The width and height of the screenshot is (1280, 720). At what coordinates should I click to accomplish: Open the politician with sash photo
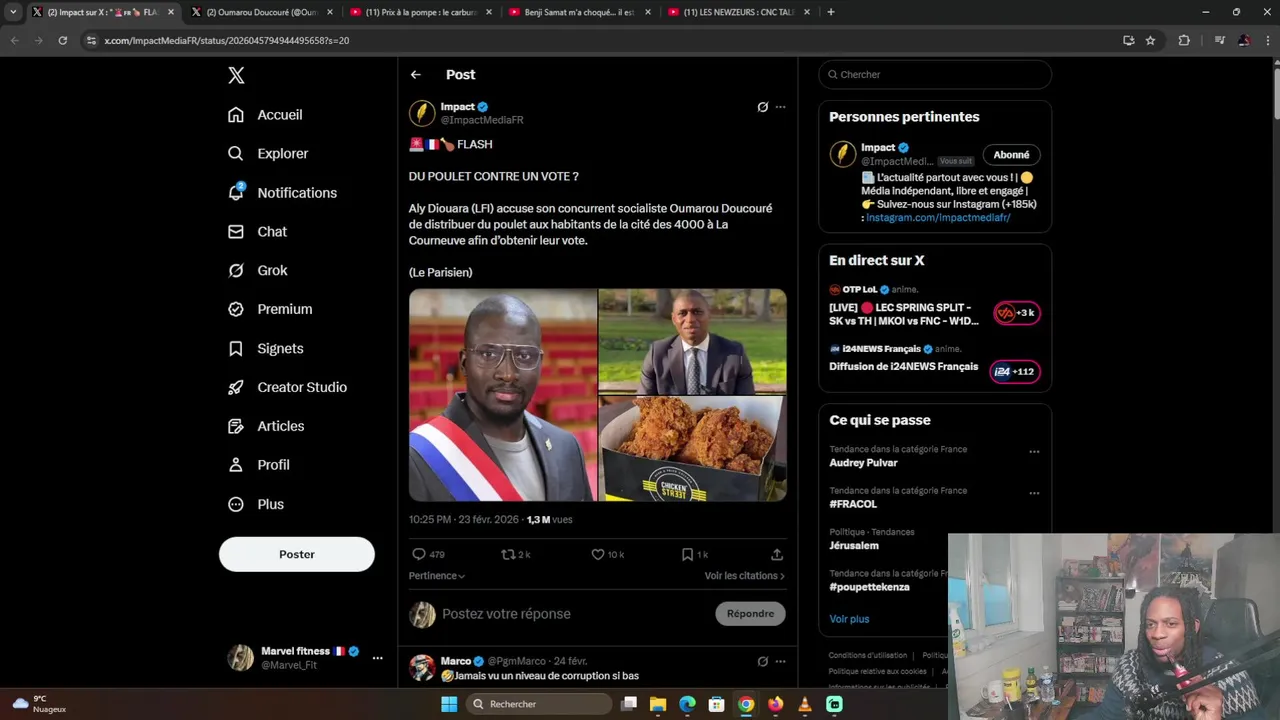tap(503, 395)
